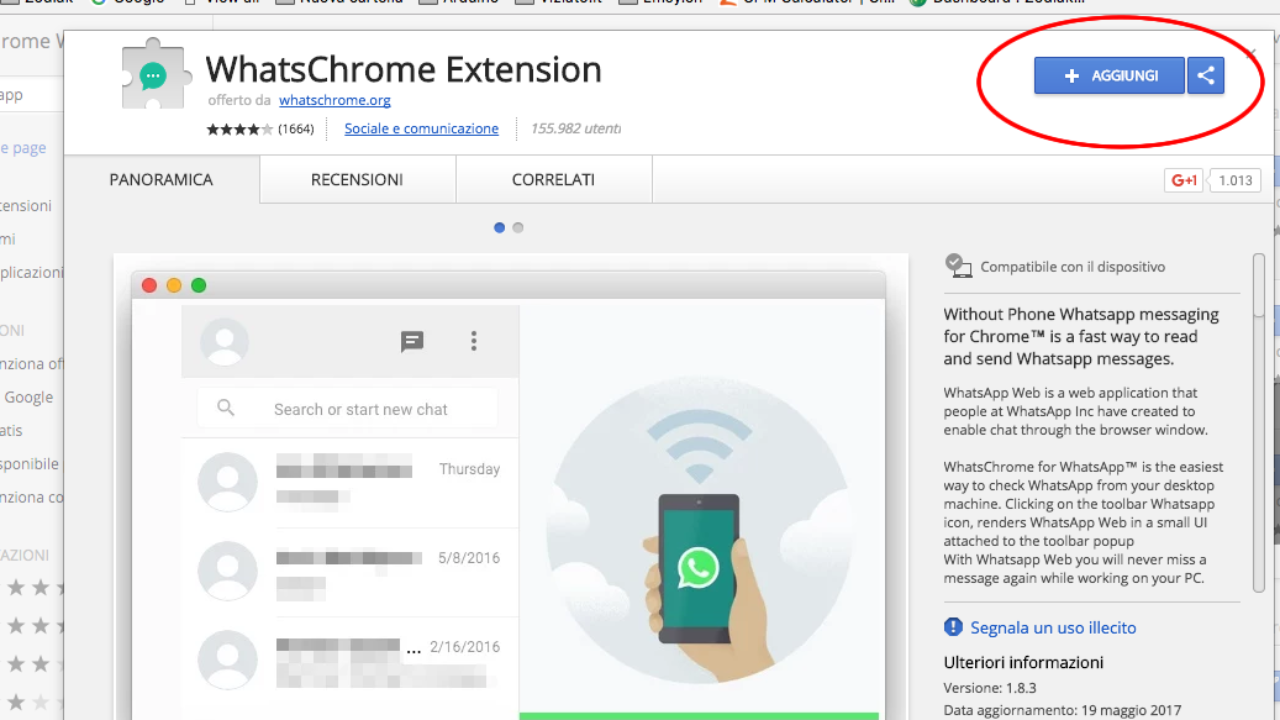
Task: Click the Segnala un uso illecito link
Action: pyautogui.click(x=1053, y=628)
